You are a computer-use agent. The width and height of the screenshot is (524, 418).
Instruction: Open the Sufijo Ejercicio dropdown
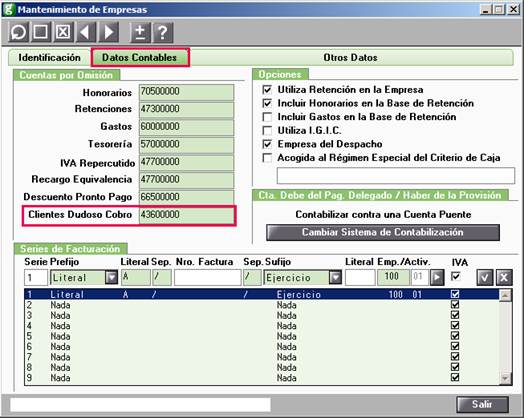(335, 277)
